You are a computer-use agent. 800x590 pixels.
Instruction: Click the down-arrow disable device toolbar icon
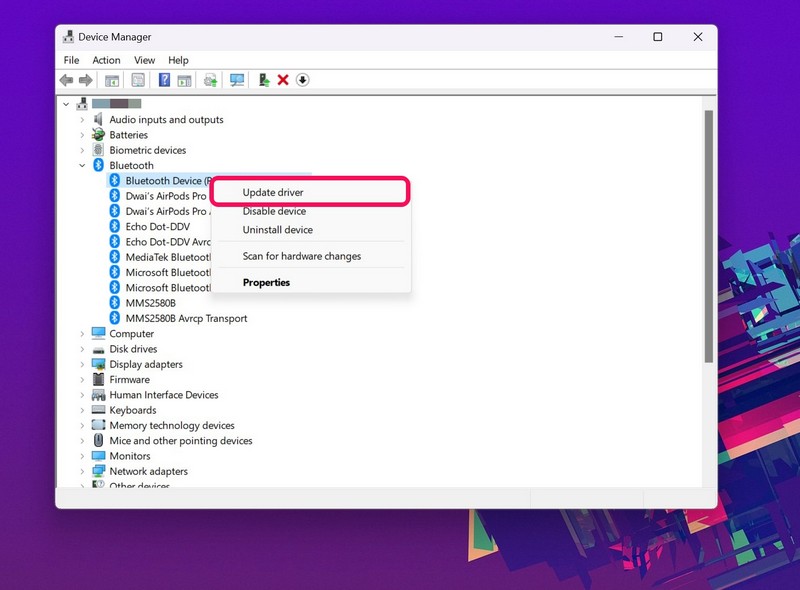303,80
